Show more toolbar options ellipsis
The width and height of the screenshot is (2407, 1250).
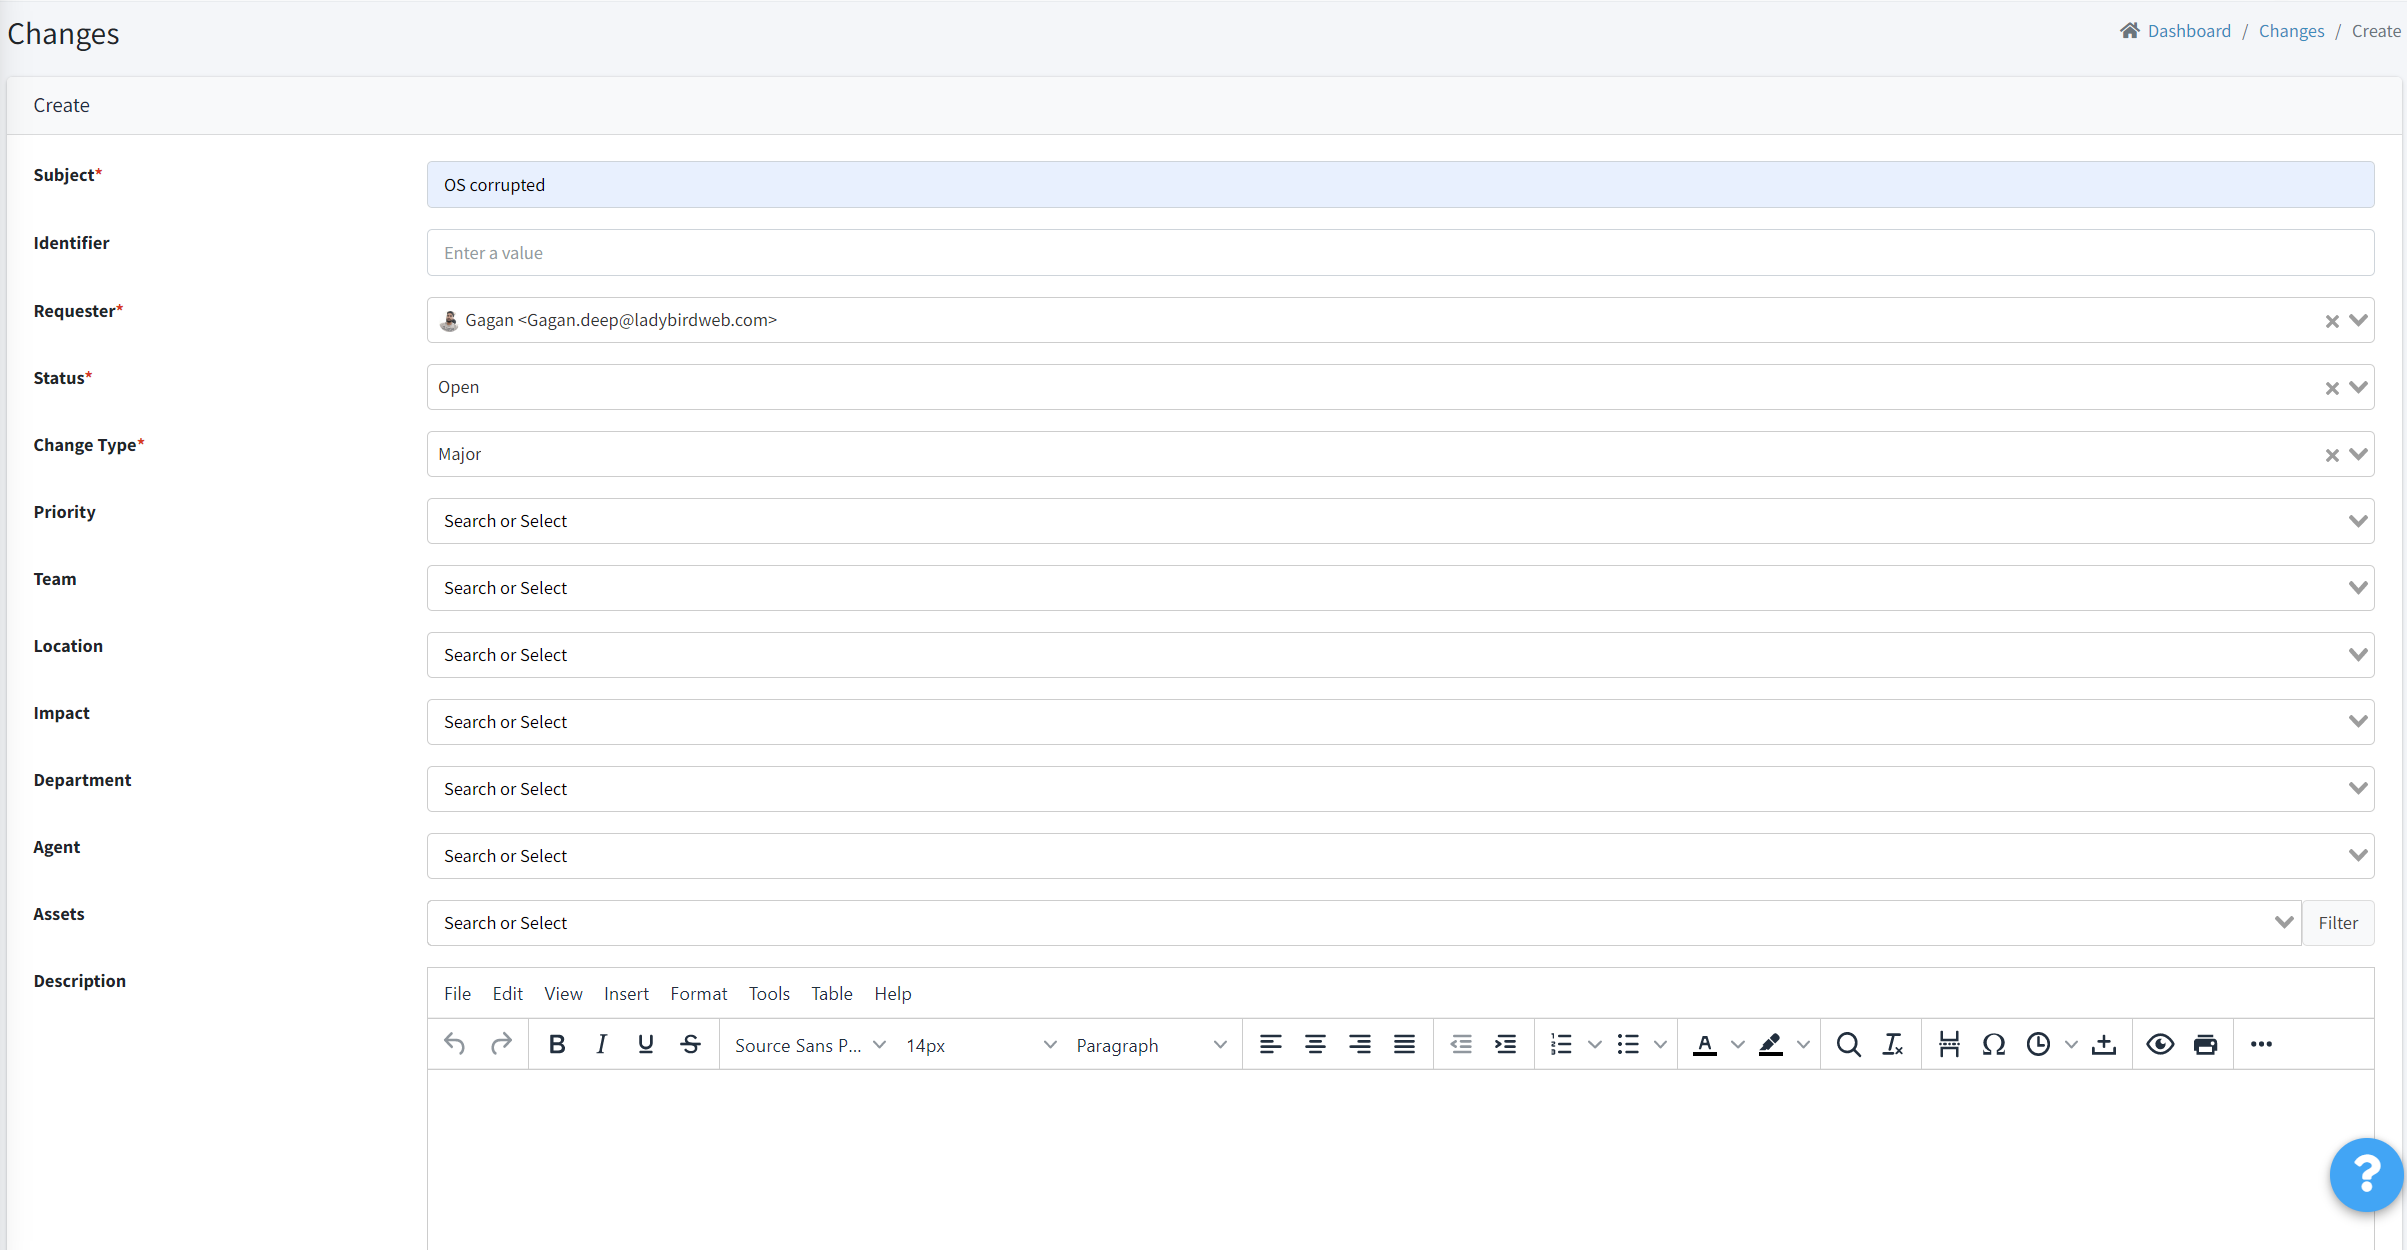2261,1044
